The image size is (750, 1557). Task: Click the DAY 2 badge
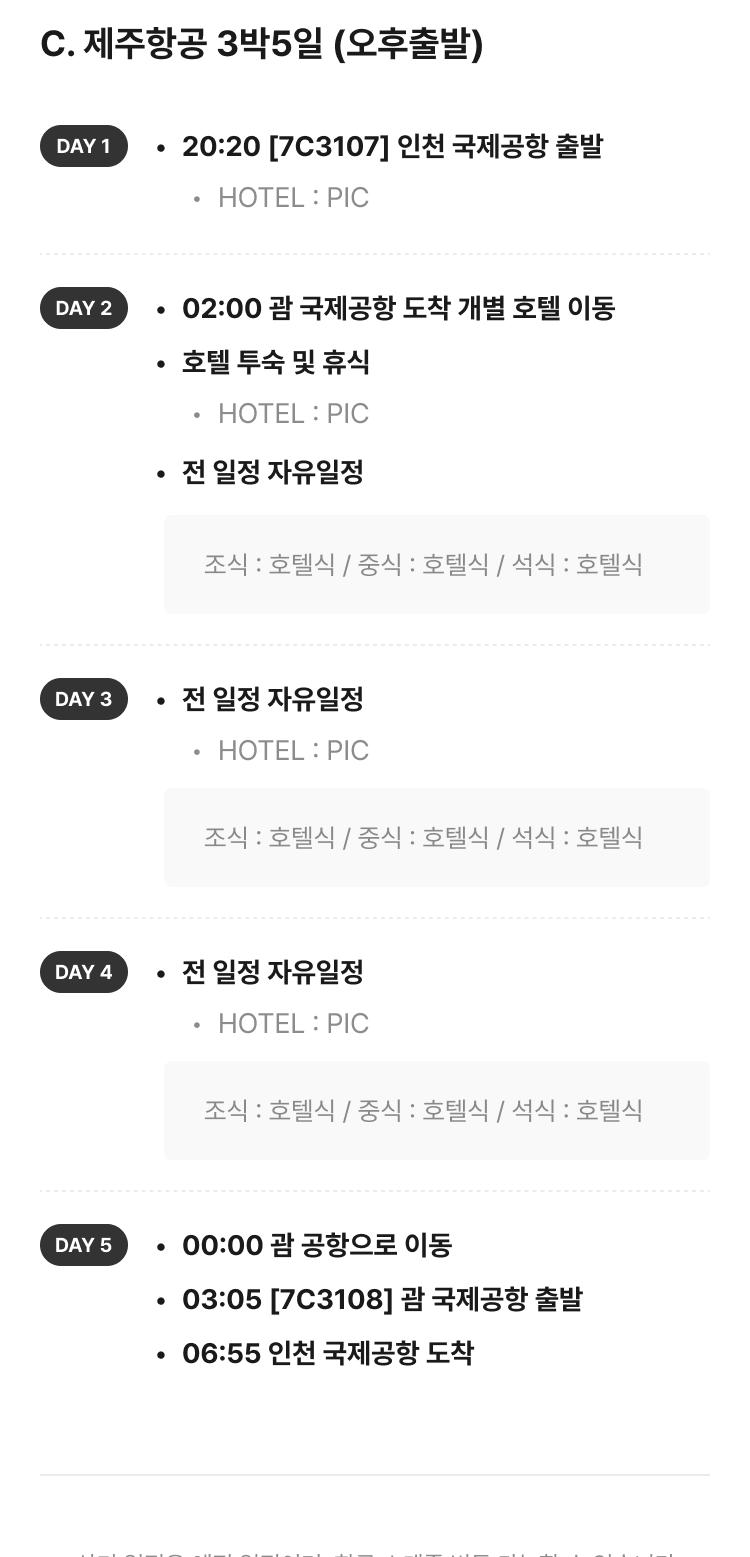(x=84, y=308)
